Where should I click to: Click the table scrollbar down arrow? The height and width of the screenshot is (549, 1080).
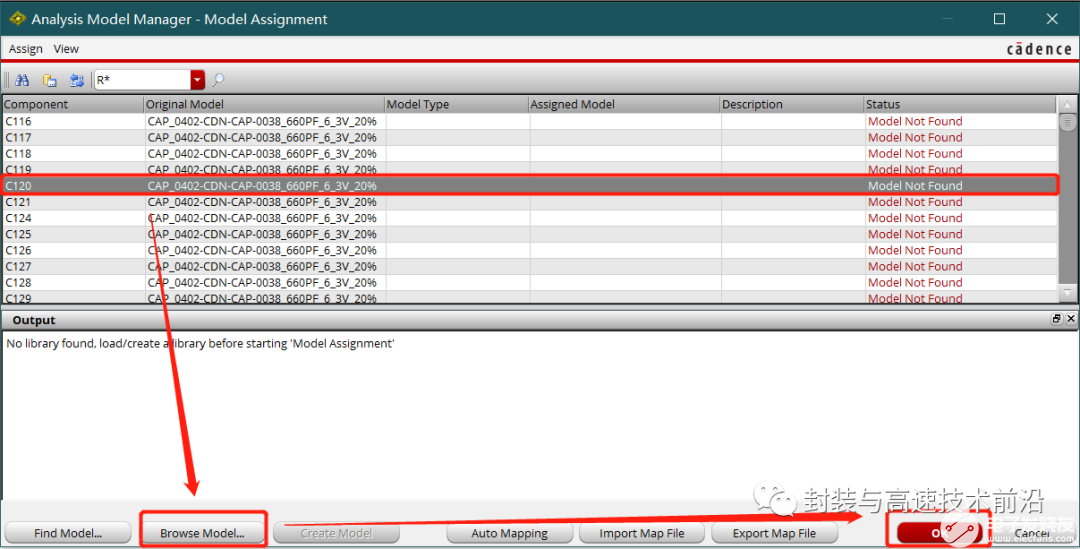(1068, 293)
